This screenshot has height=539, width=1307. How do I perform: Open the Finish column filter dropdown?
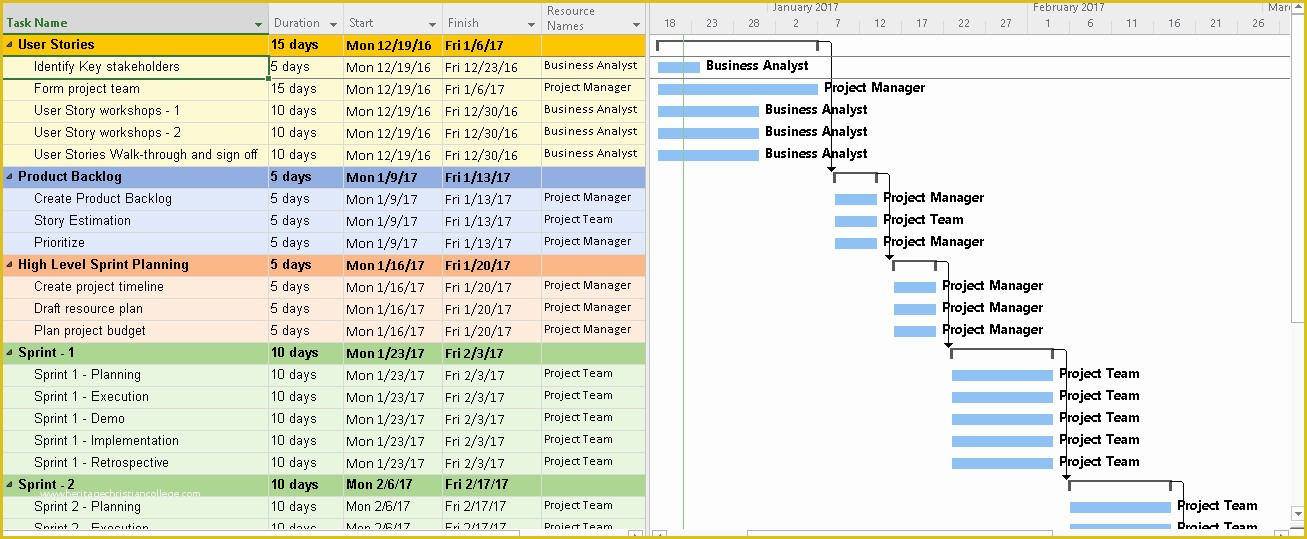click(x=531, y=24)
